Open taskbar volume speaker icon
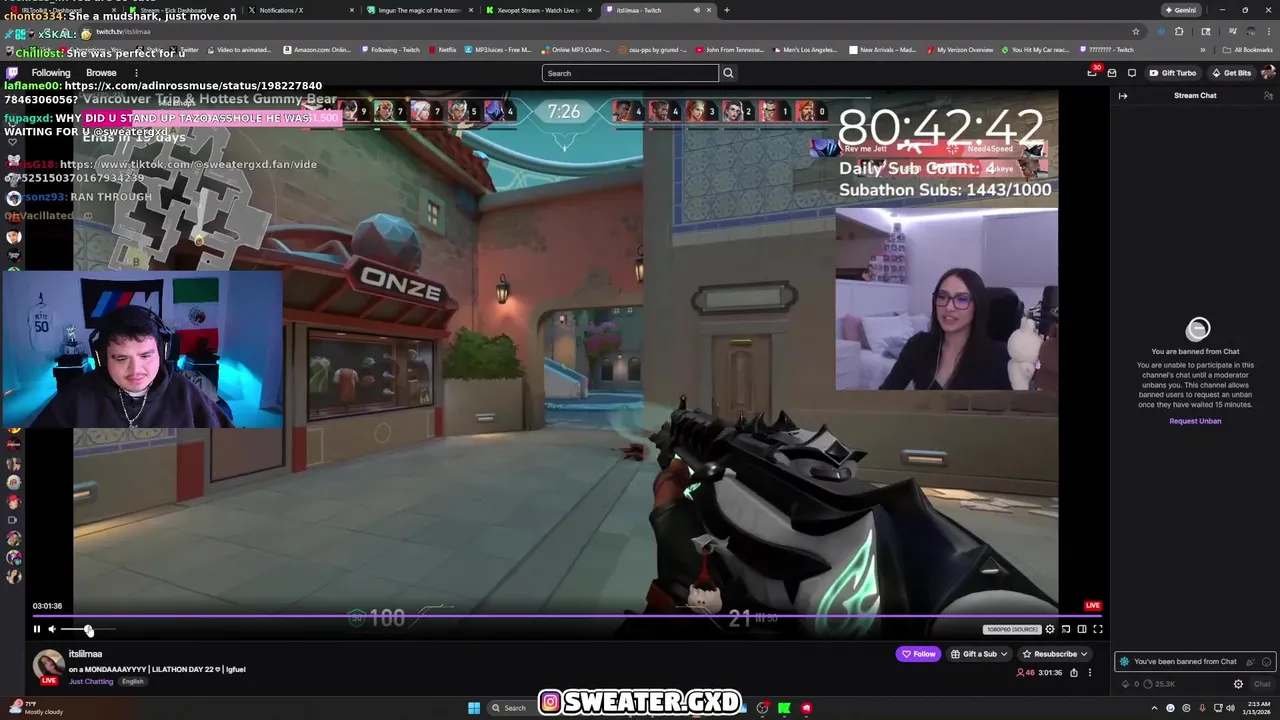Image resolution: width=1280 pixels, height=720 pixels. coord(1232,708)
